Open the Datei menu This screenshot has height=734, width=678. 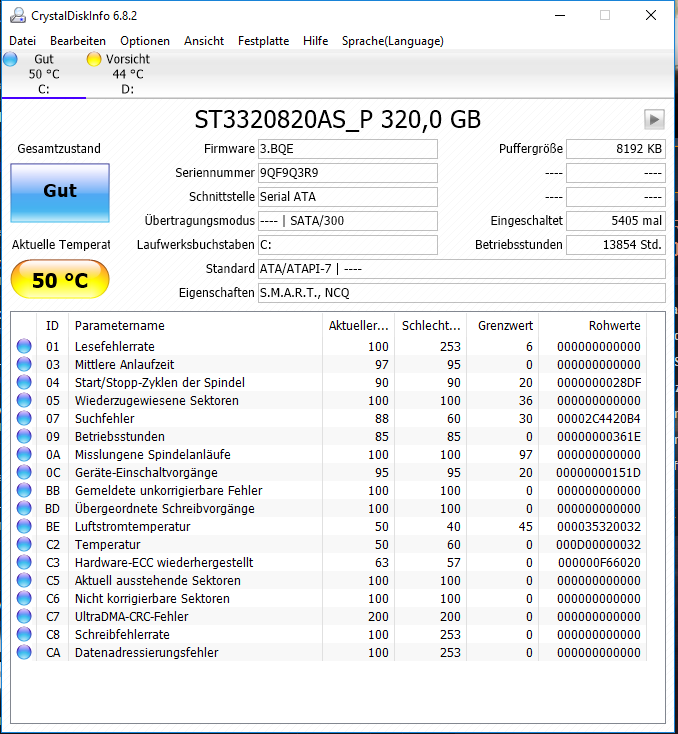click(x=22, y=41)
